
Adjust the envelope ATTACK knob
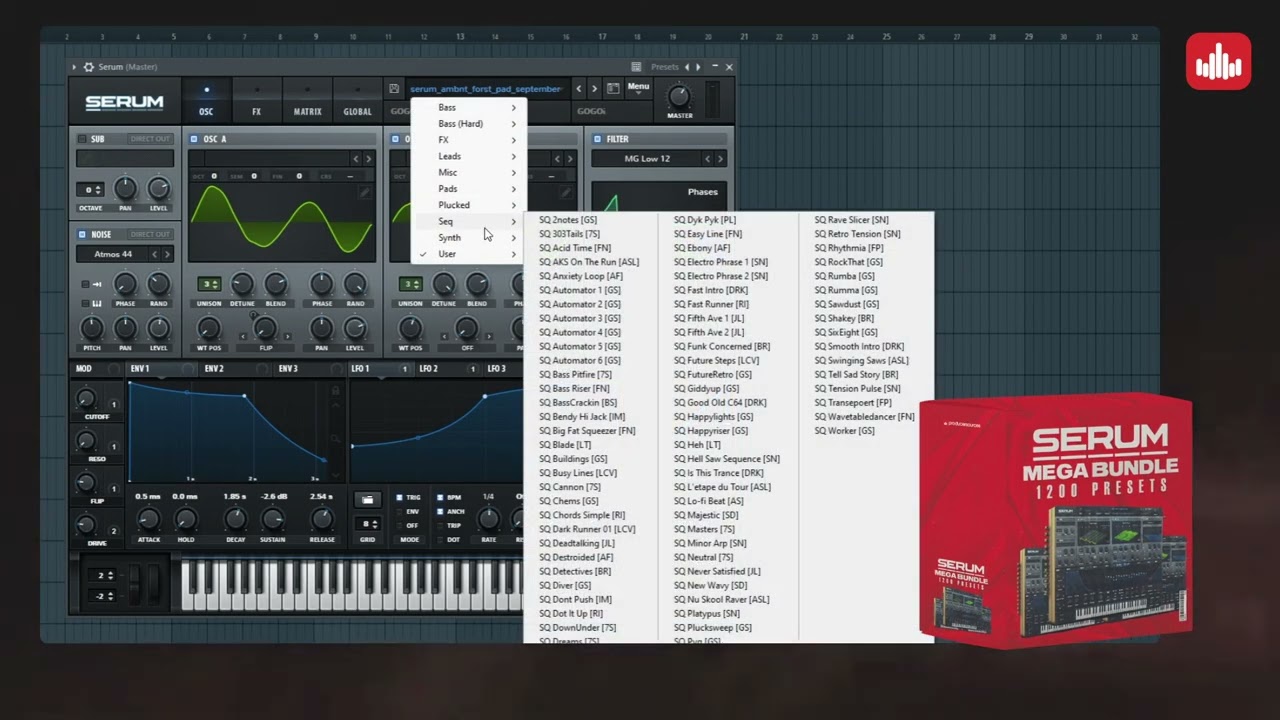(148, 519)
